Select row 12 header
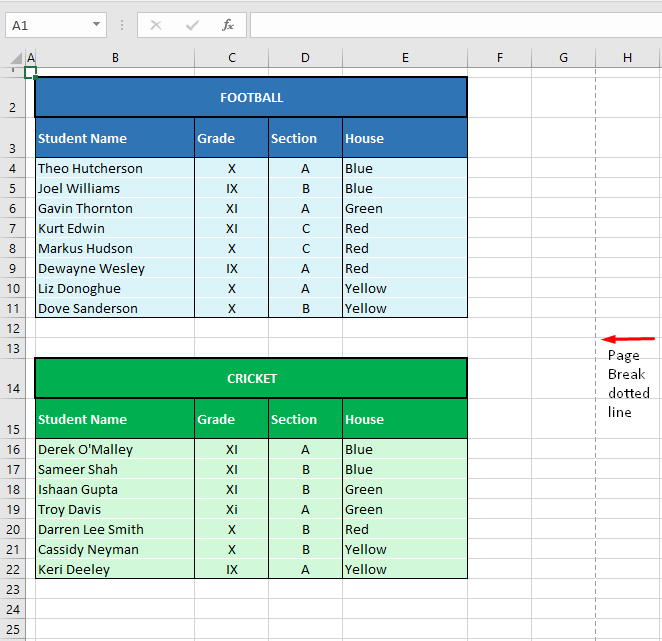Screen dimensions: 662x641 coord(12,328)
